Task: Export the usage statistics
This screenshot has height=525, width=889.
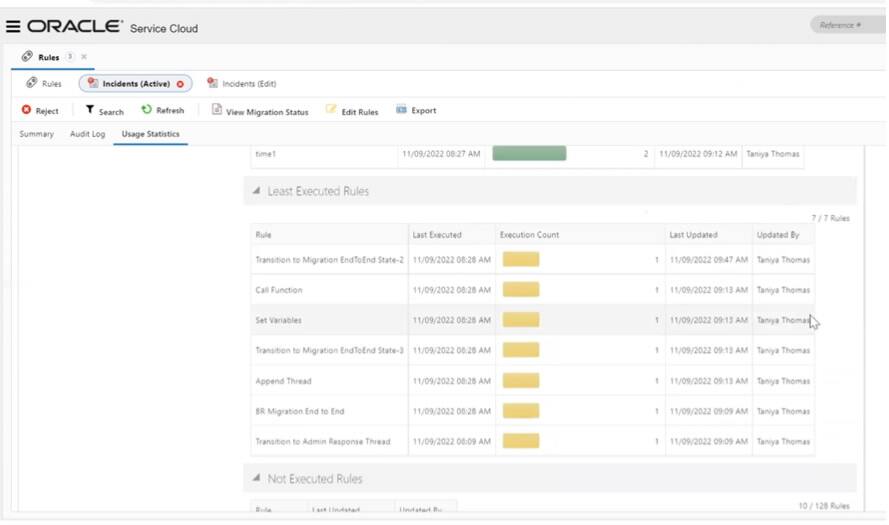Action: click(x=416, y=110)
